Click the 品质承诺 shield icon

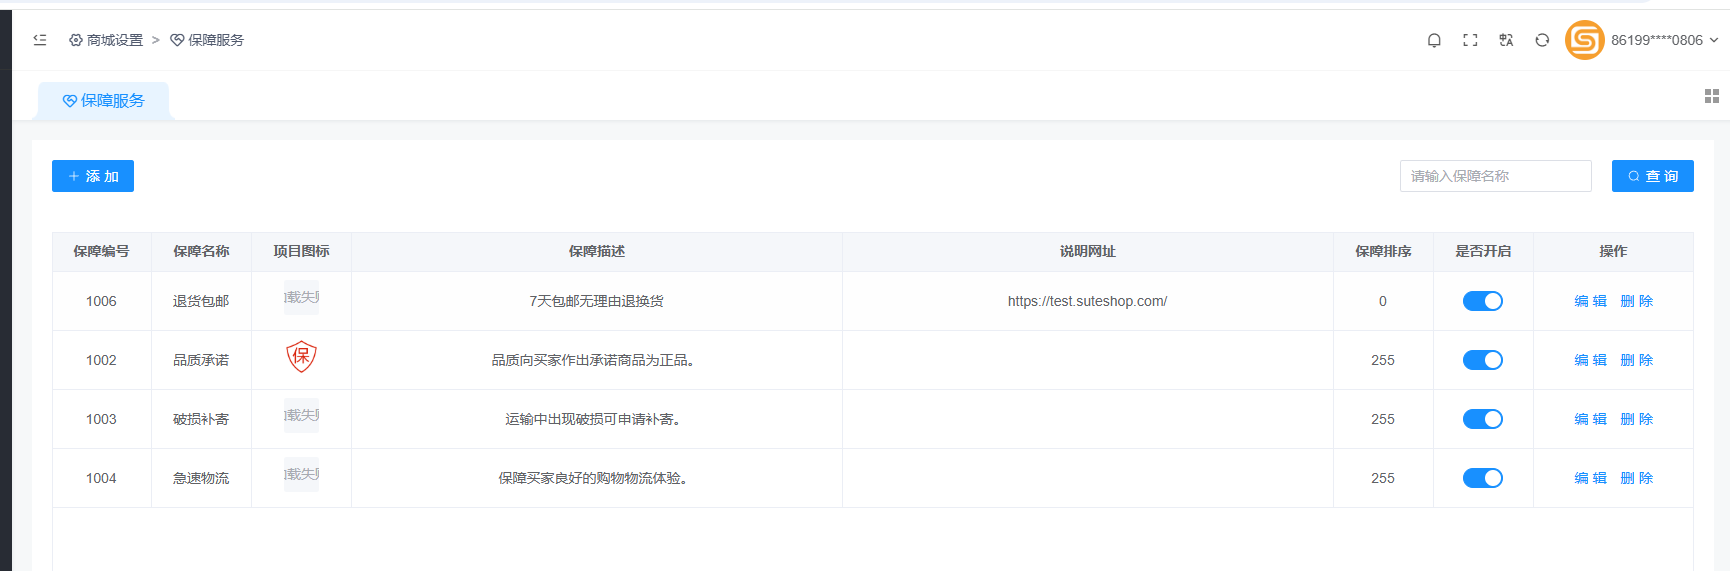click(301, 357)
